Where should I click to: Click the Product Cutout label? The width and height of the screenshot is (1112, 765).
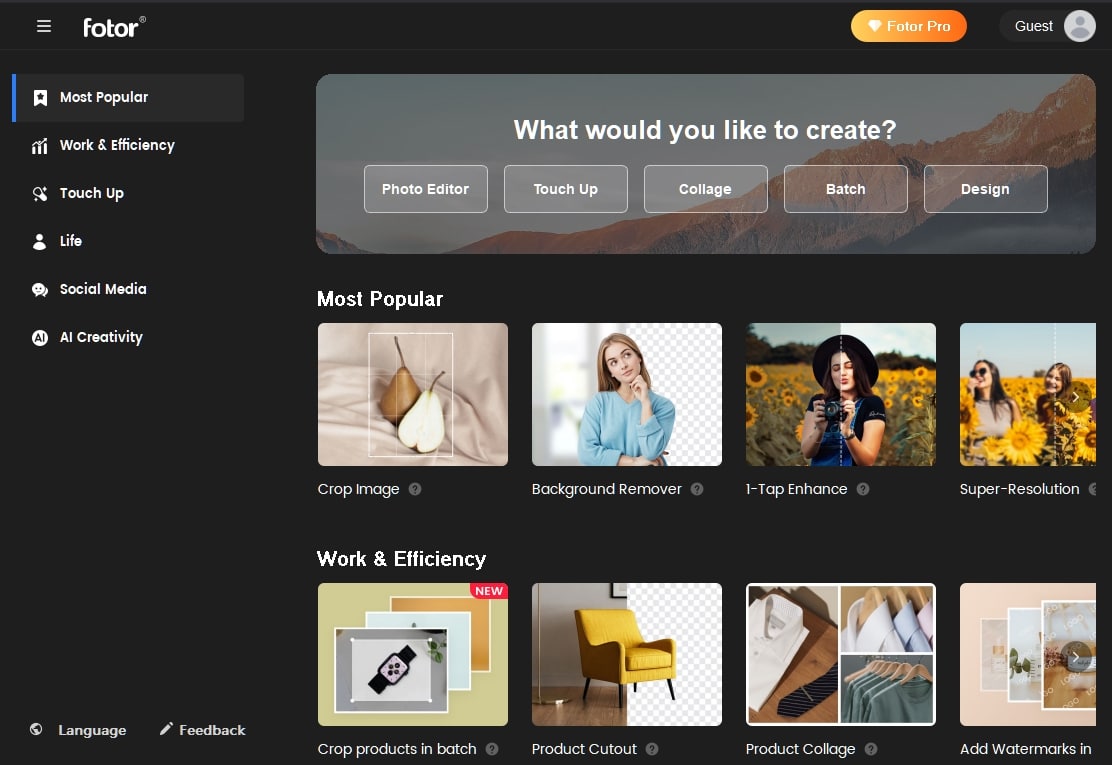[584, 749]
